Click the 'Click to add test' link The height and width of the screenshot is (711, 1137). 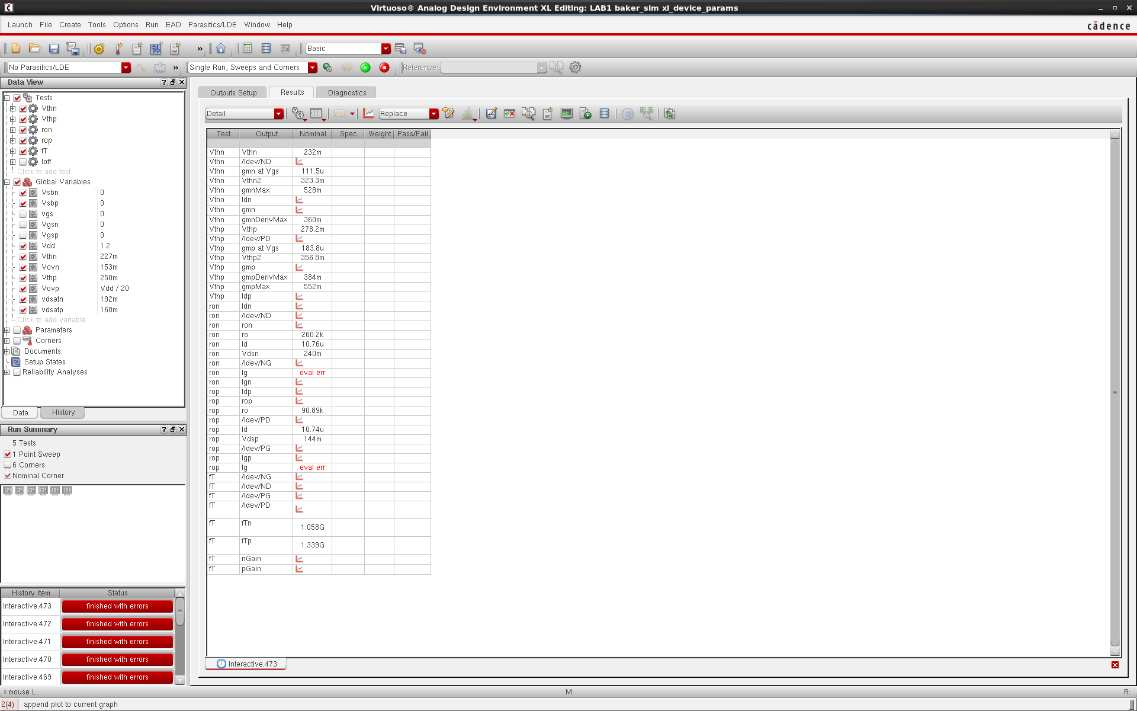(x=44, y=172)
